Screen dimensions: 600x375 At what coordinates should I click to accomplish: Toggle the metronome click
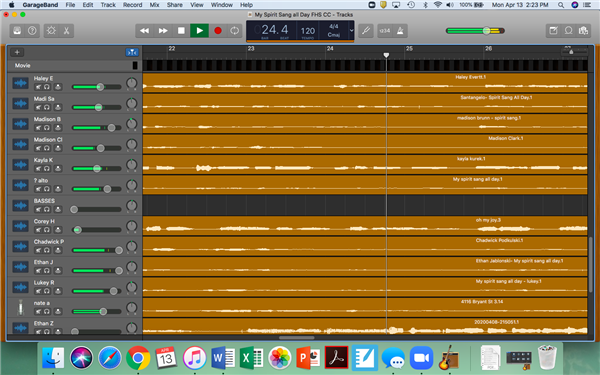[x=400, y=31]
